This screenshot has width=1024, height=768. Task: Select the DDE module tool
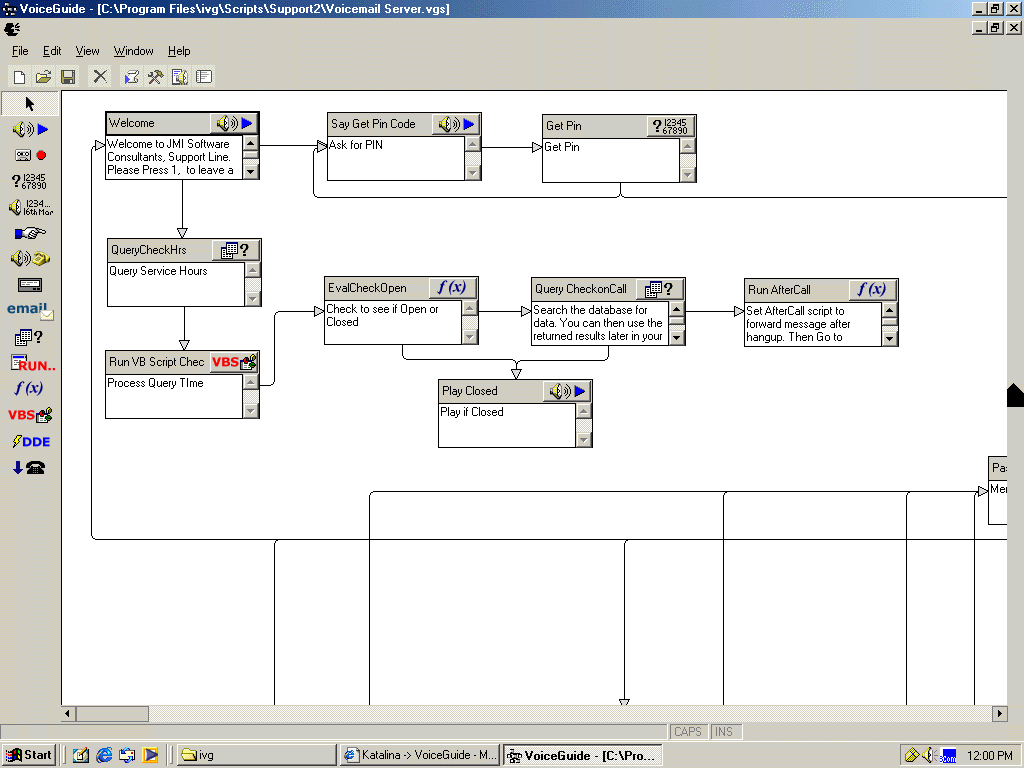click(31, 441)
